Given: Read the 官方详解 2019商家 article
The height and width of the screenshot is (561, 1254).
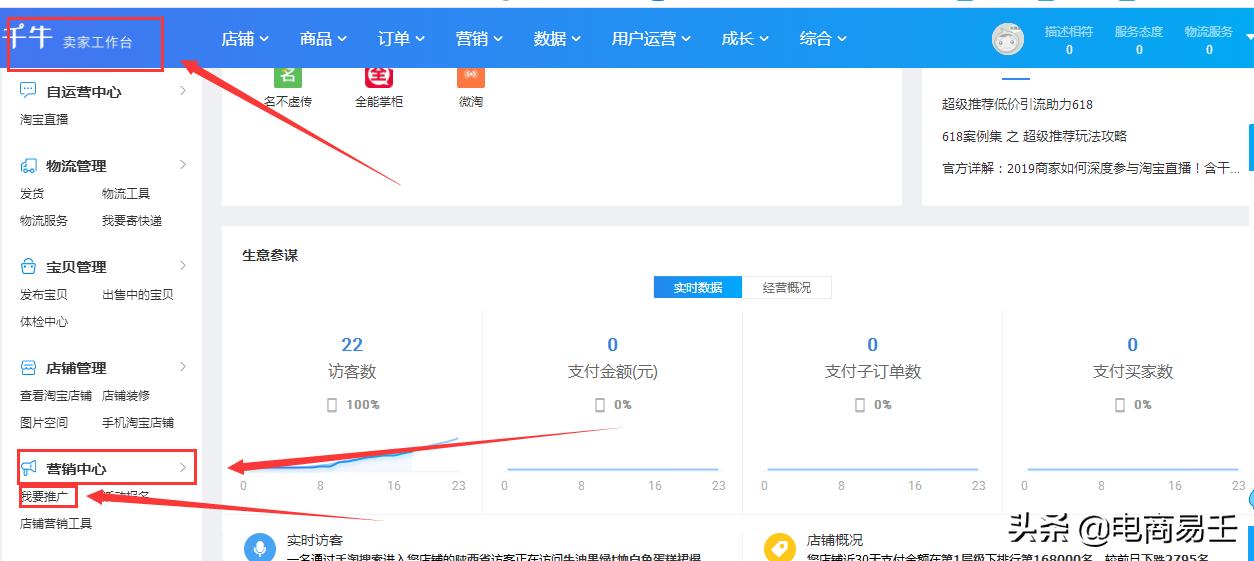Looking at the screenshot, I should [1091, 168].
